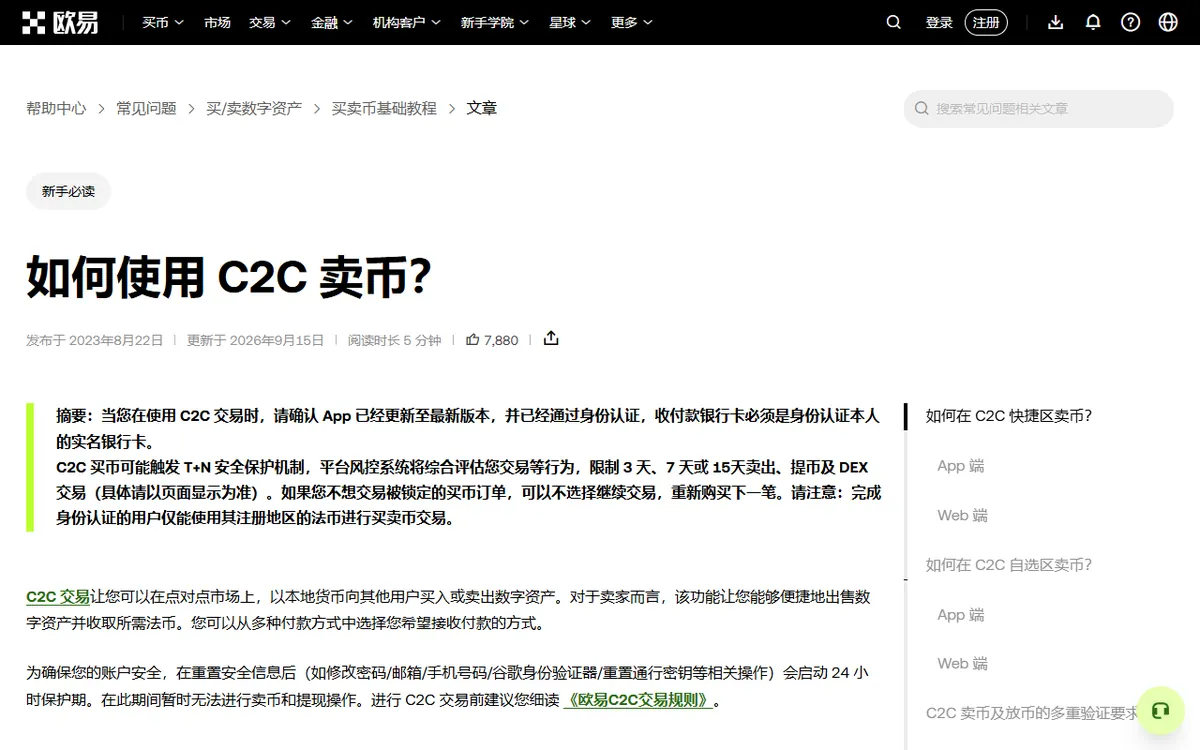Viewport: 1200px width, 750px height.
Task: Open the customer support chat bubble
Action: pyautogui.click(x=1160, y=711)
